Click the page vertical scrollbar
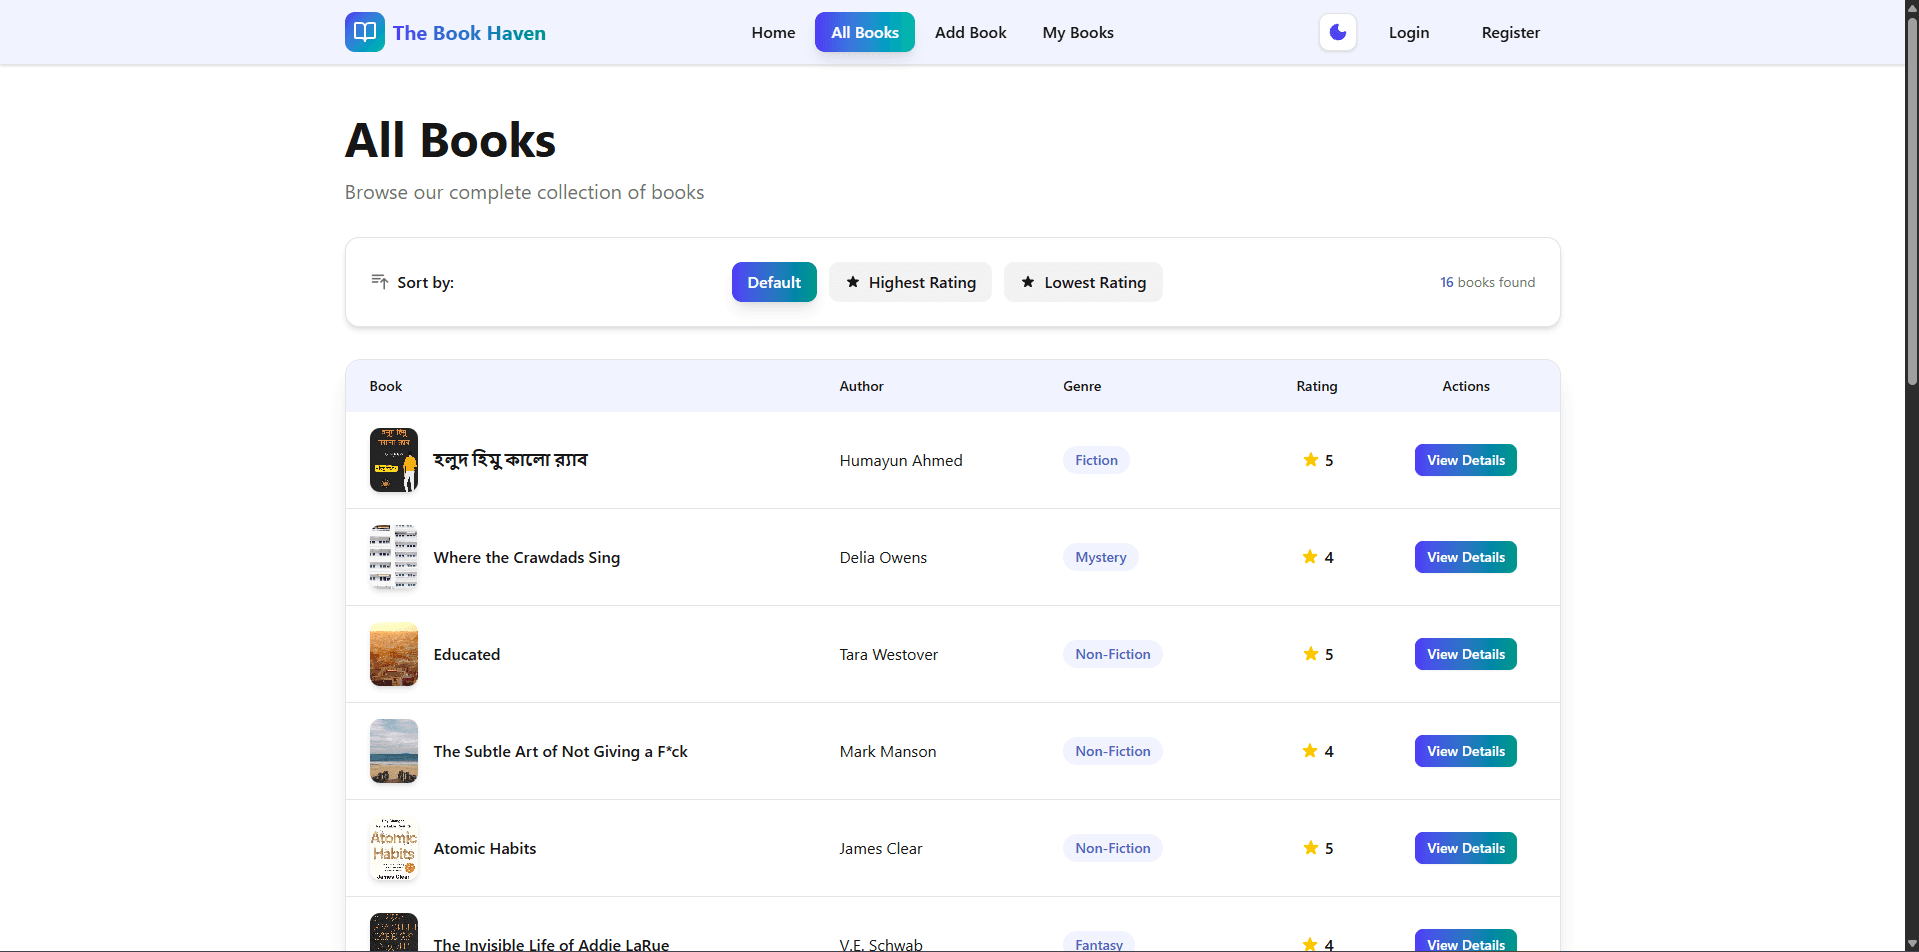Viewport: 1919px width, 952px height. click(x=1912, y=200)
